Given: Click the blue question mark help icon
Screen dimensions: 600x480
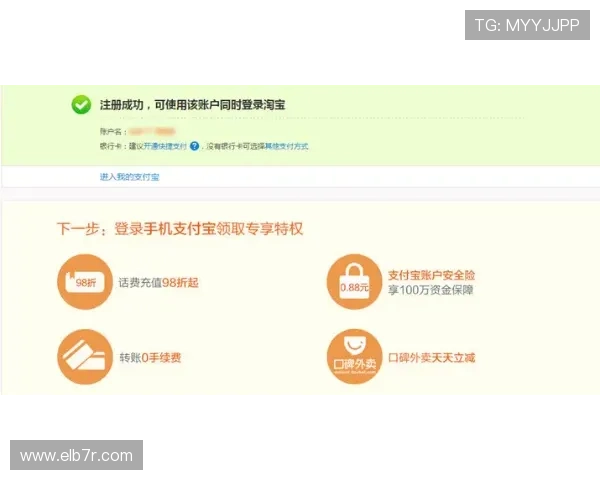Looking at the screenshot, I should pos(194,146).
